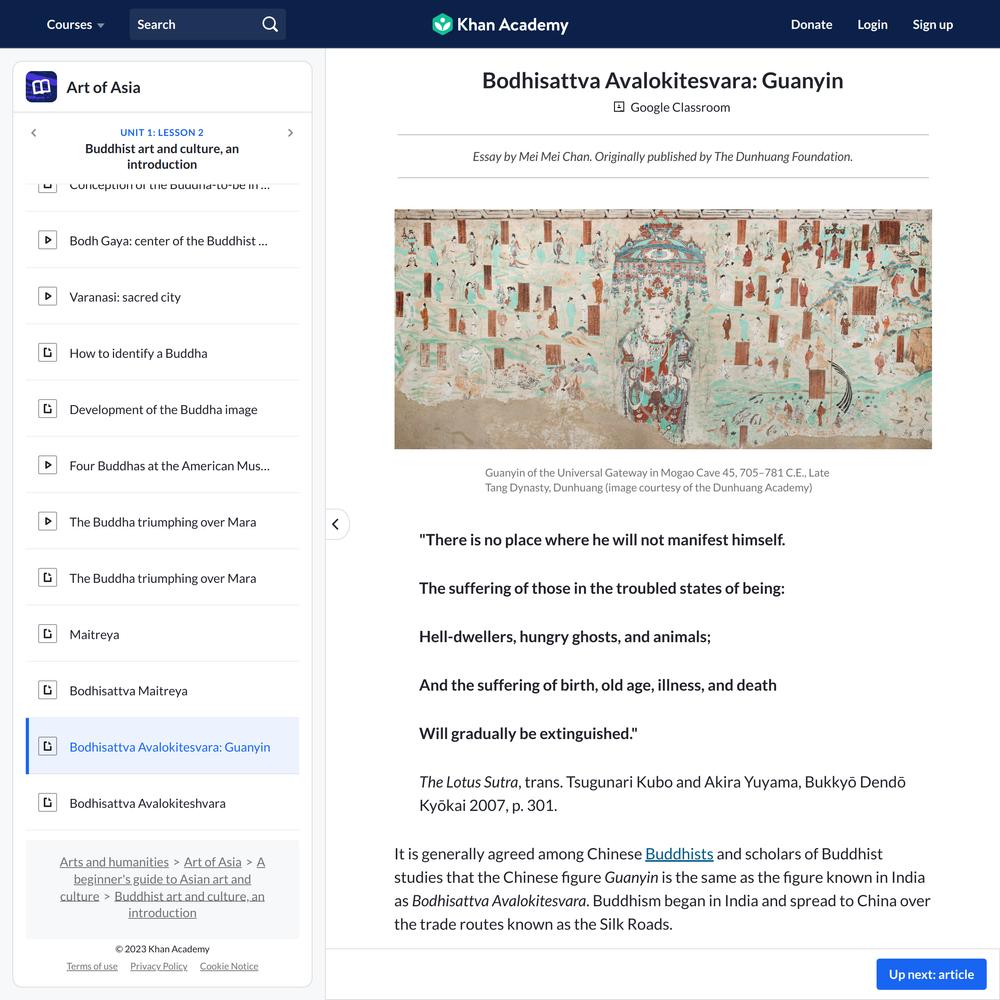This screenshot has width=1000, height=1000.
Task: Open Four Buddhas at the American Mus… video
Action: click(x=163, y=465)
